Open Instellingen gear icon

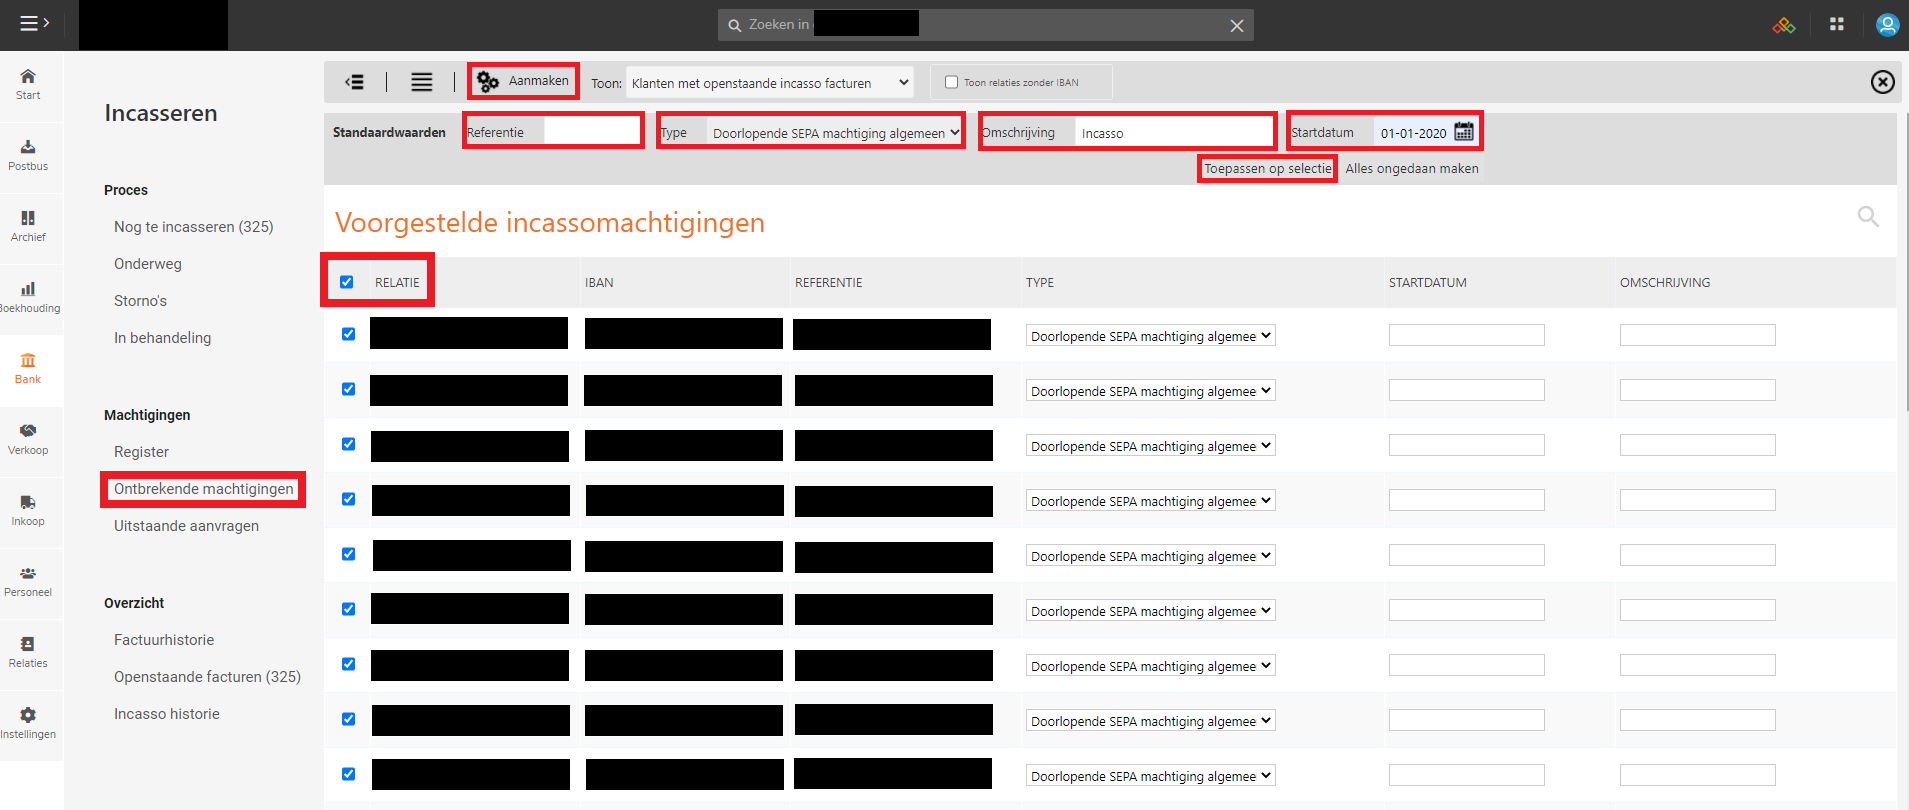28,716
